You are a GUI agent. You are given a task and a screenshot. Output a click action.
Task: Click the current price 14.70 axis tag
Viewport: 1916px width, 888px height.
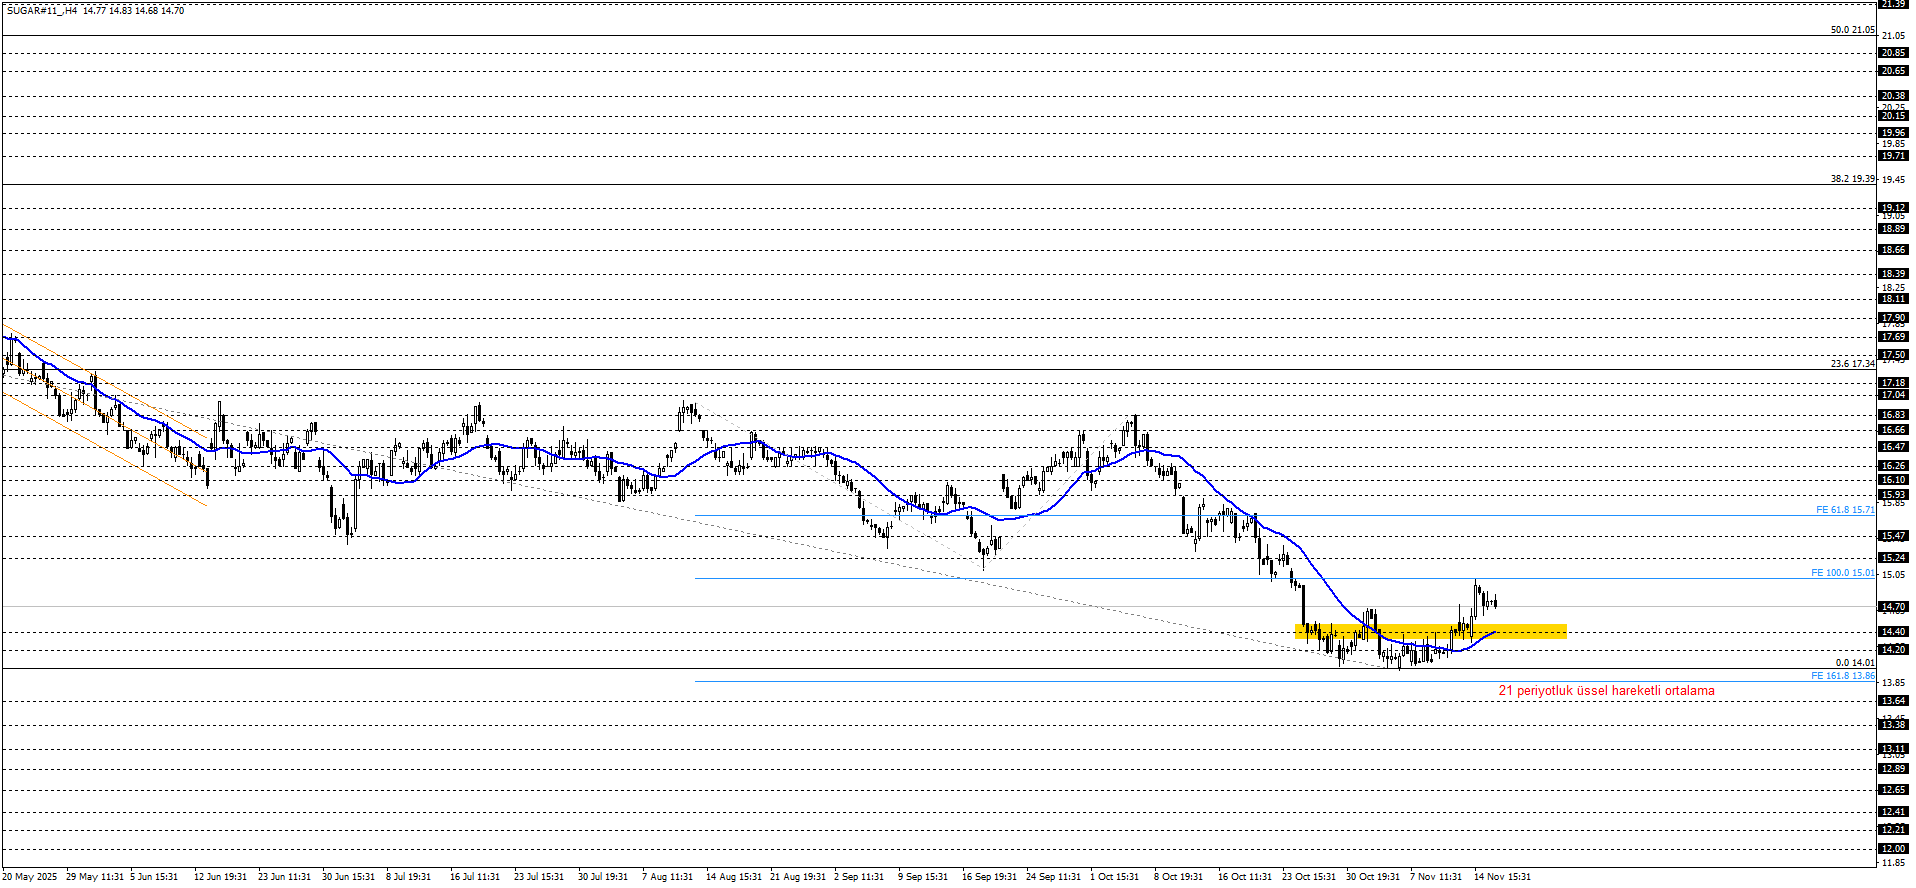pos(1893,607)
